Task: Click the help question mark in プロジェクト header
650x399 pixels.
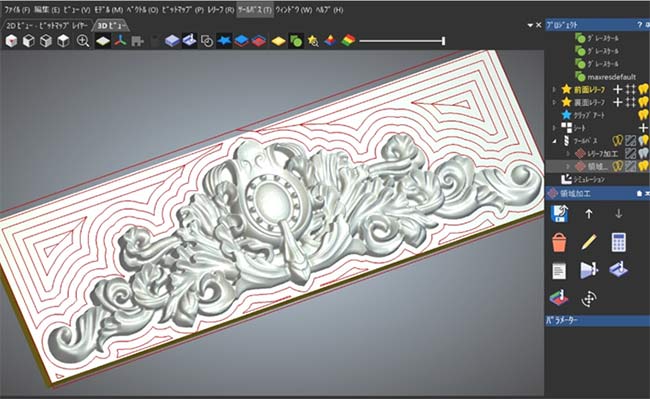Action: click(x=639, y=25)
